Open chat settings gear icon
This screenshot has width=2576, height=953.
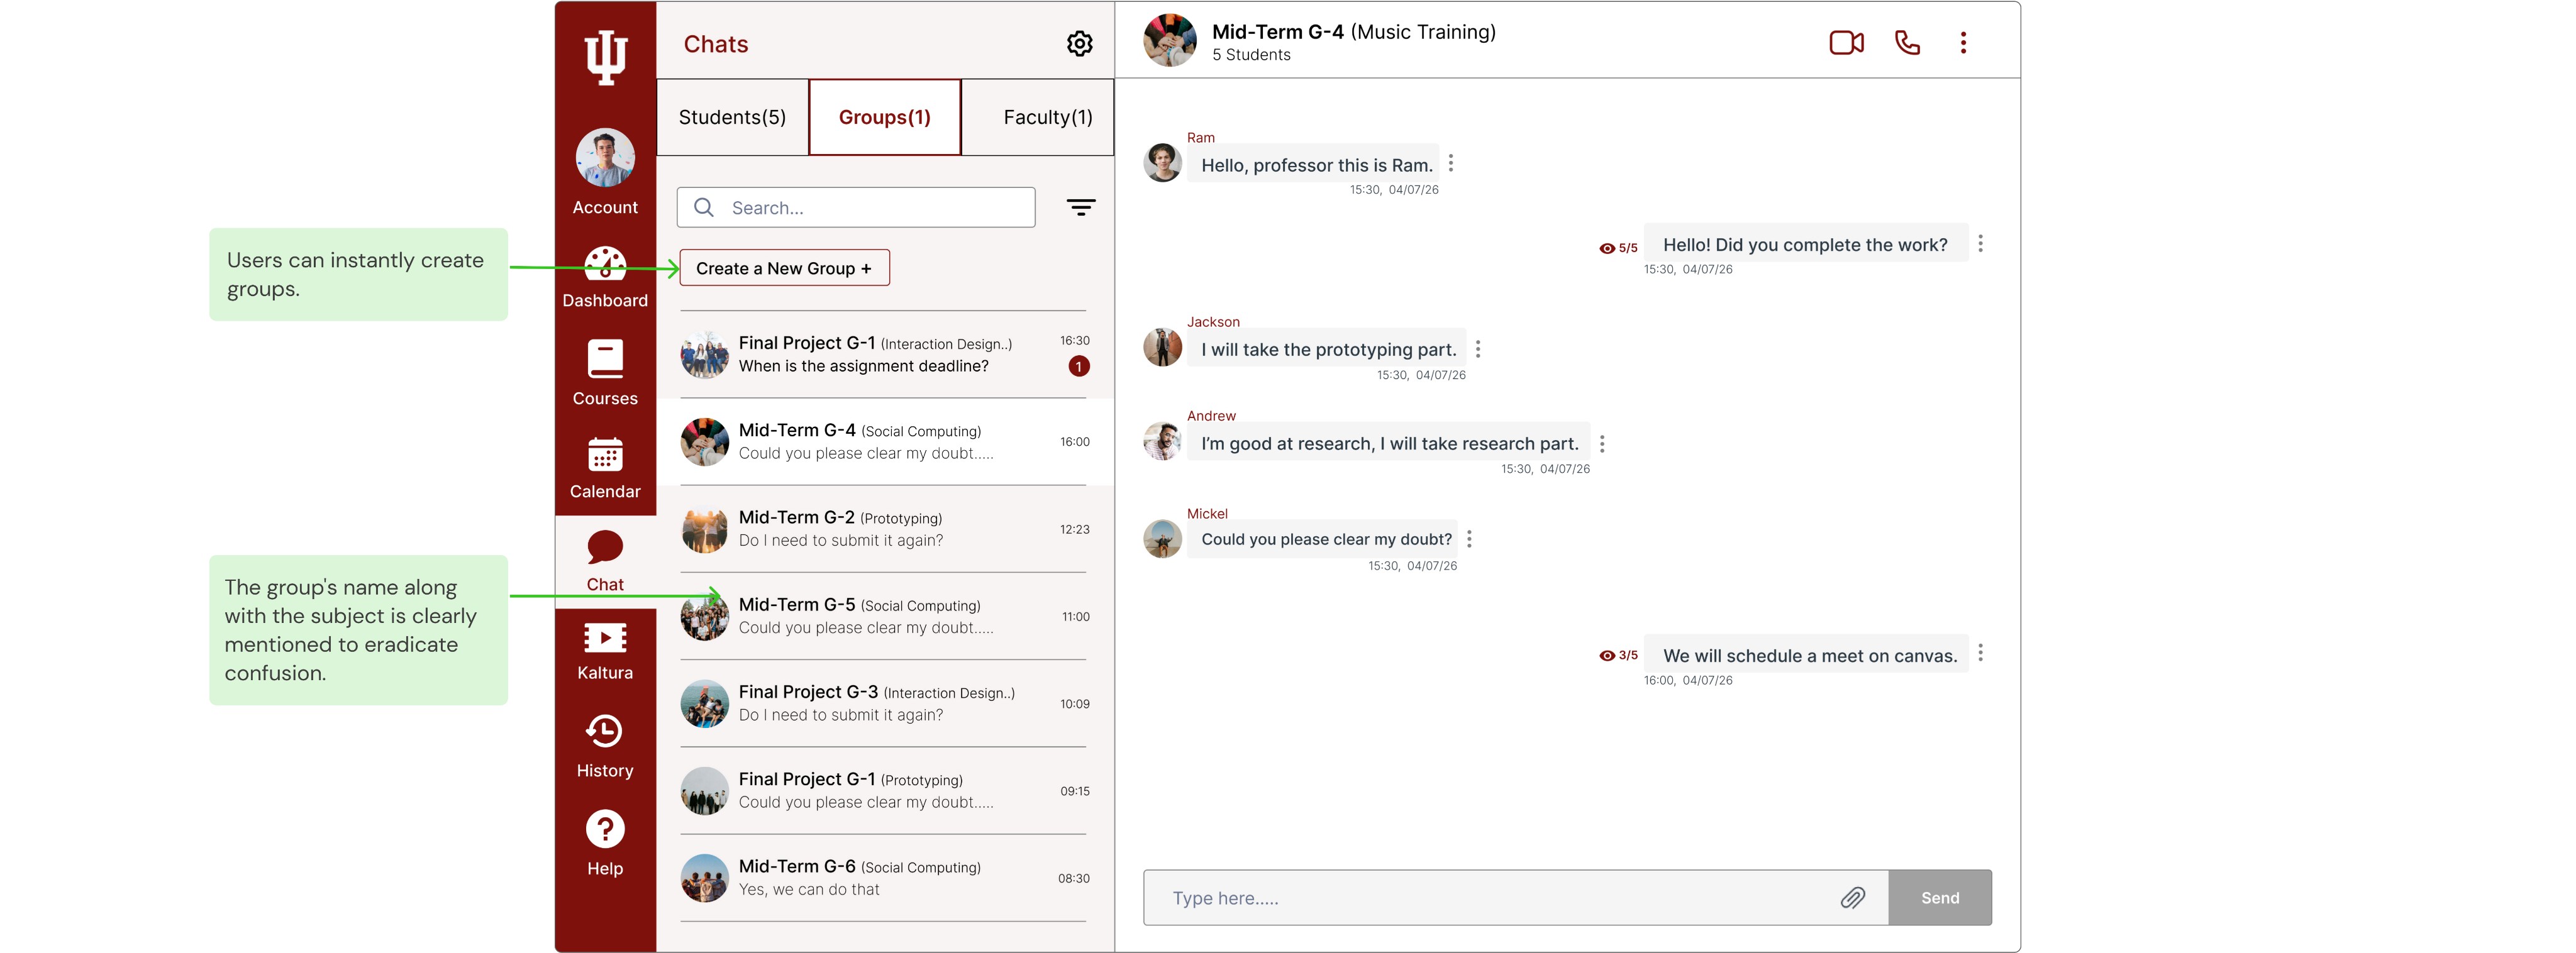[x=1079, y=44]
